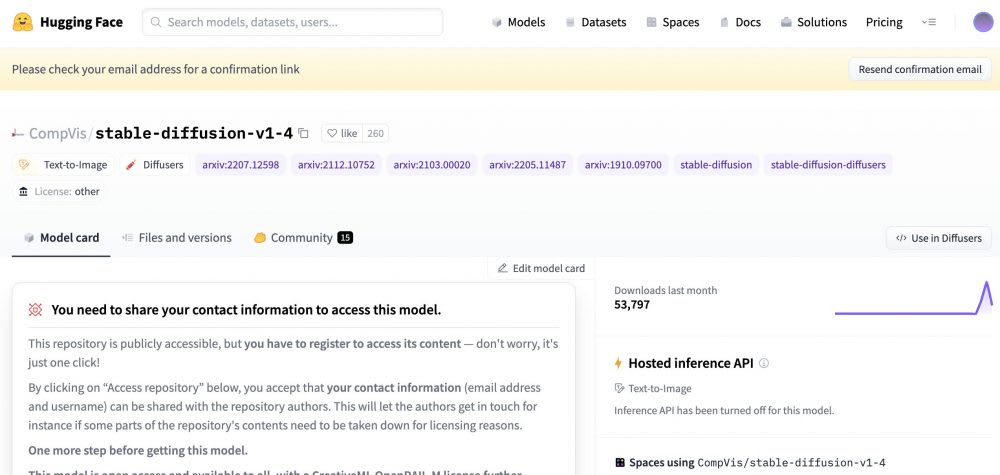
Task: Select the stable-diffusion tag
Action: (716, 164)
